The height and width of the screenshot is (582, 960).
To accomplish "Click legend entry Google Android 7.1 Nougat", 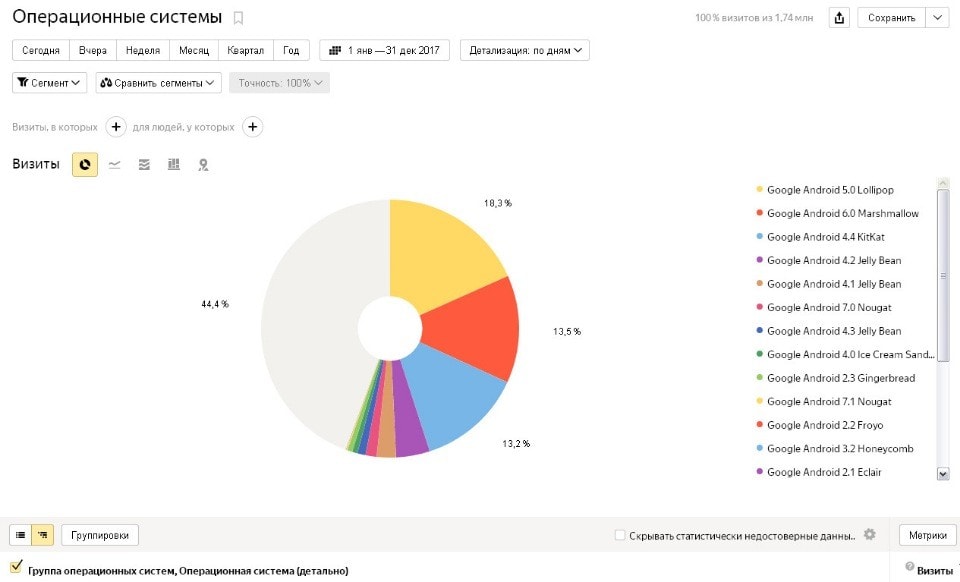I will (829, 401).
